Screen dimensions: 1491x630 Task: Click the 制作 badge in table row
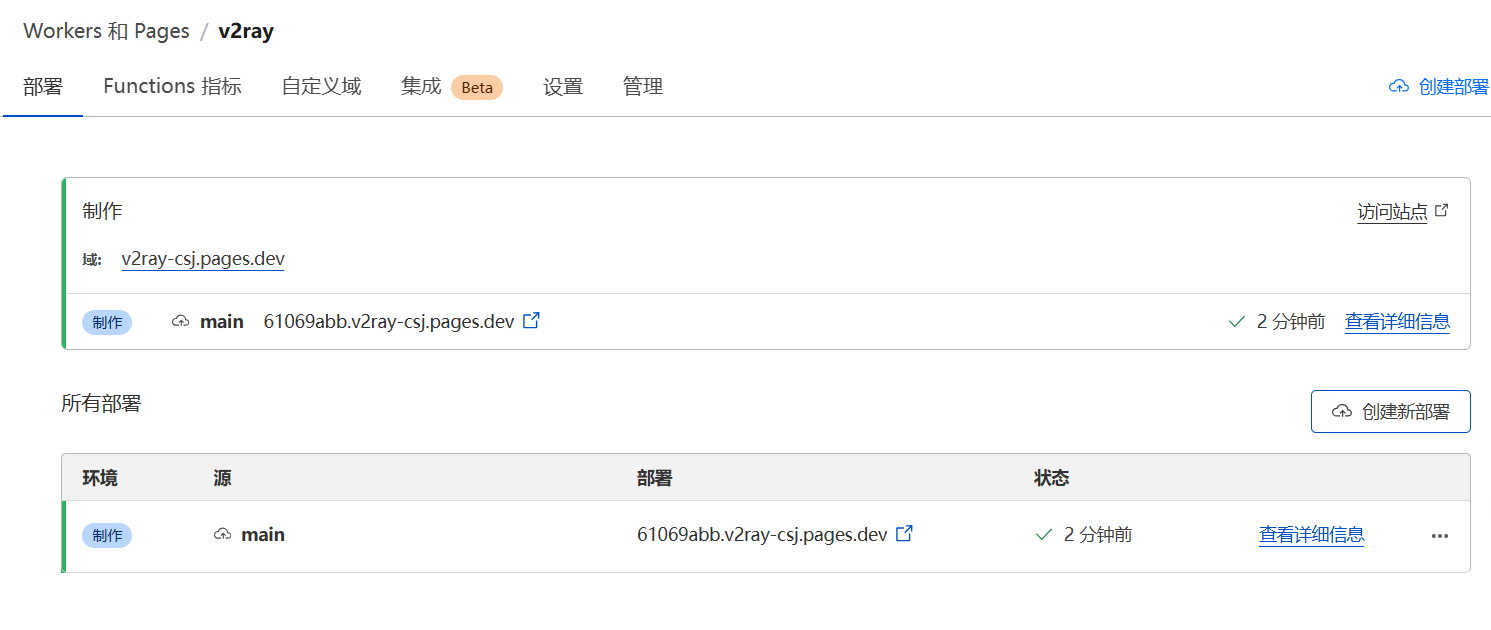pyautogui.click(x=107, y=535)
